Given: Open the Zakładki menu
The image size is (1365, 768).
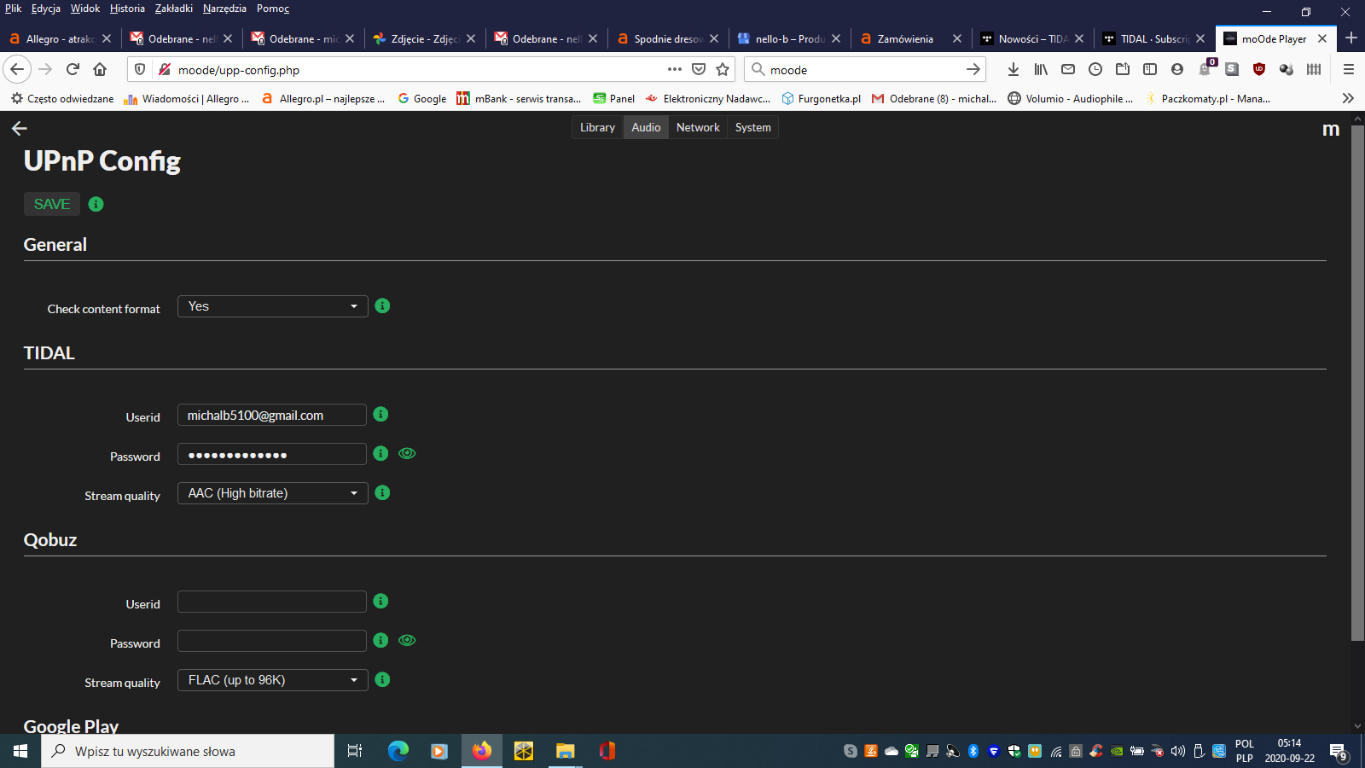Looking at the screenshot, I should 174,8.
